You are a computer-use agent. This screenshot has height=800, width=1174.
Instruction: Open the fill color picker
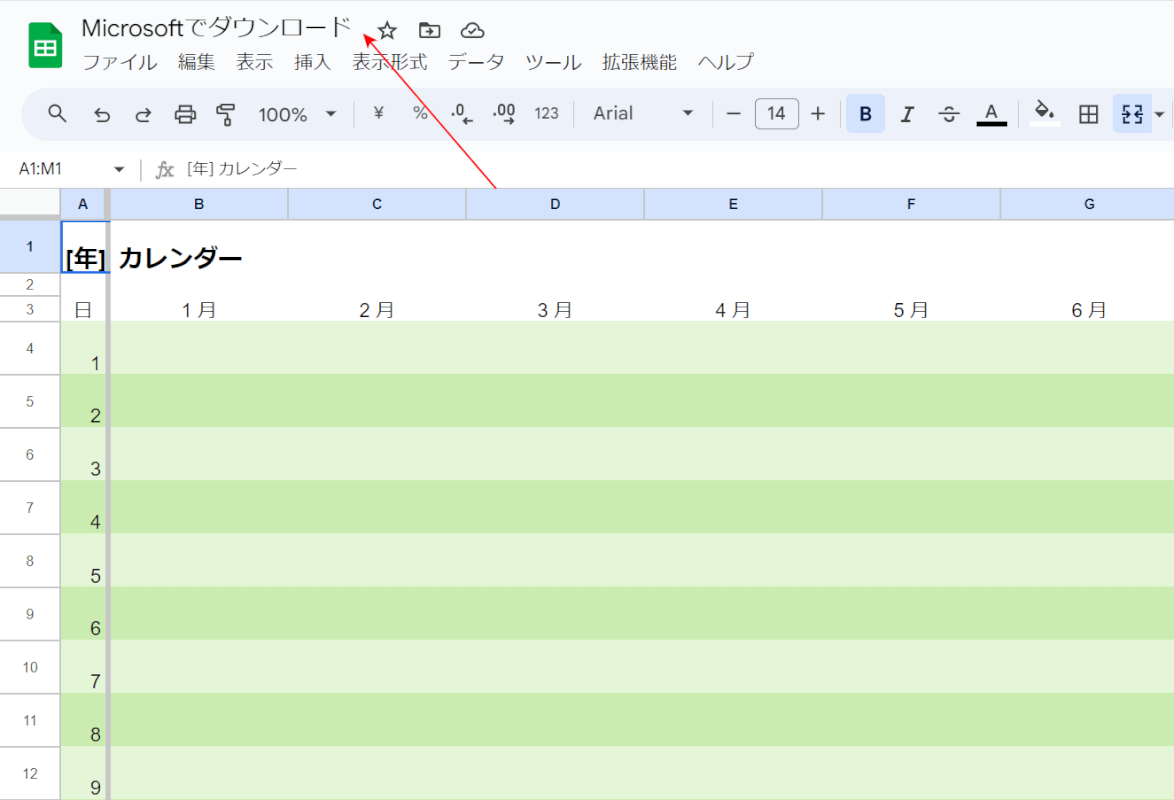coord(1044,114)
